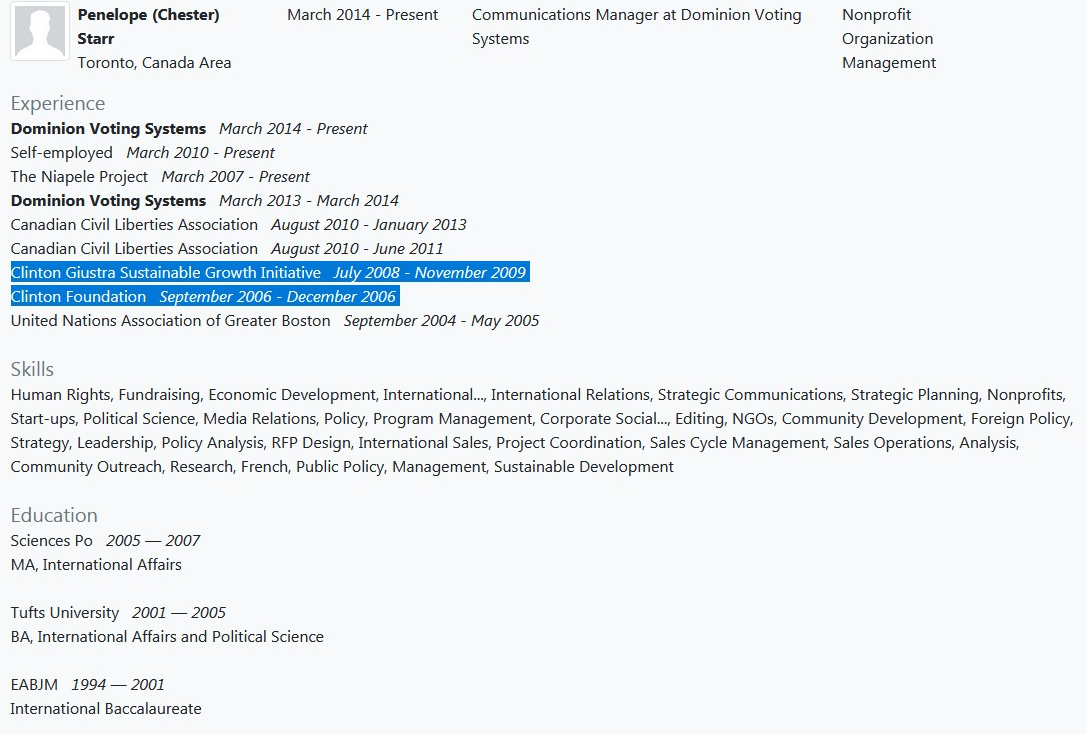Screen dimensions: 1087x734
Task: Select Canadian Civil Liberties Association entry ending June 2011
Action: click(134, 249)
